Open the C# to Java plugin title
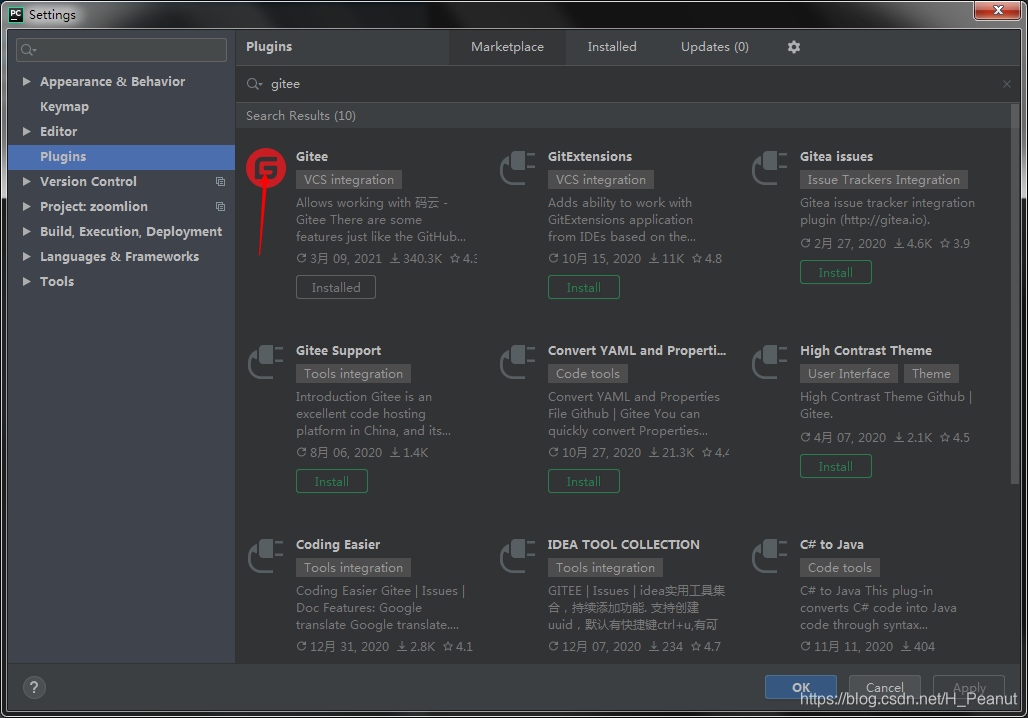The image size is (1028, 718). [831, 545]
